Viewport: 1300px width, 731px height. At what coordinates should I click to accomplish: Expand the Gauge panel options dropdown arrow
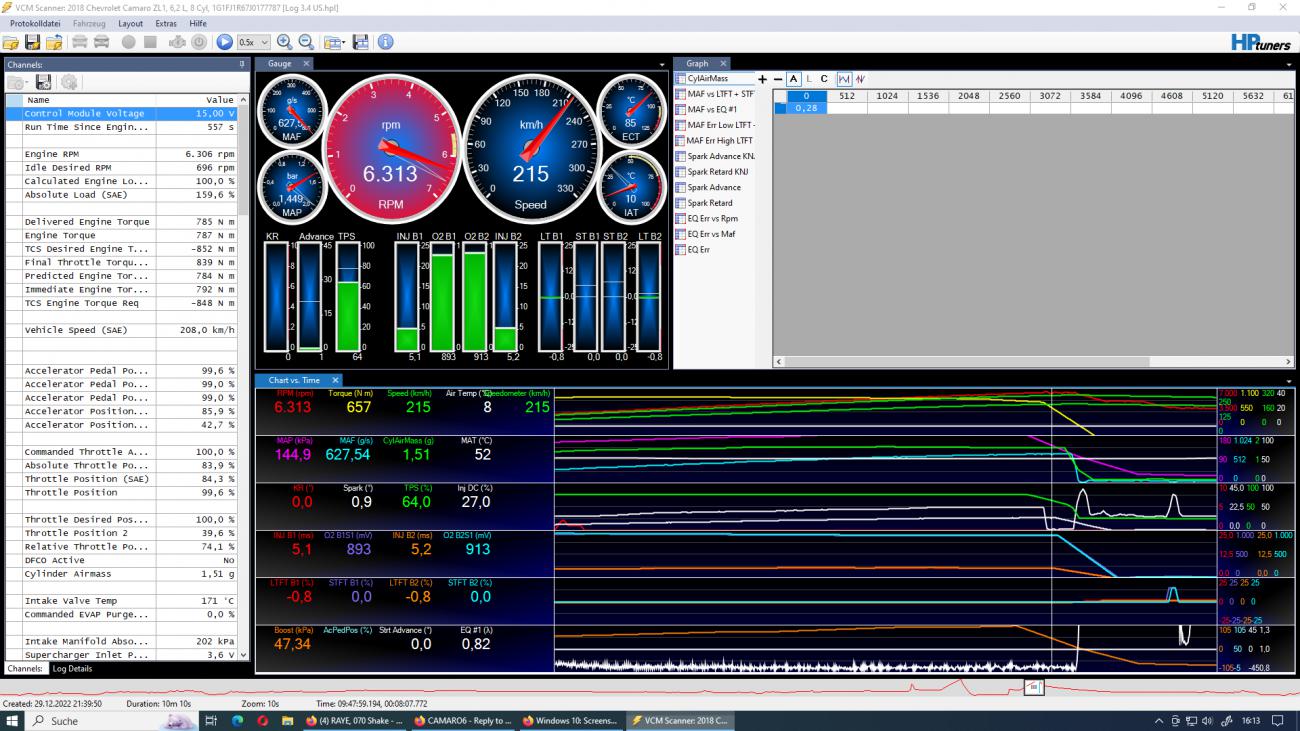tap(661, 65)
